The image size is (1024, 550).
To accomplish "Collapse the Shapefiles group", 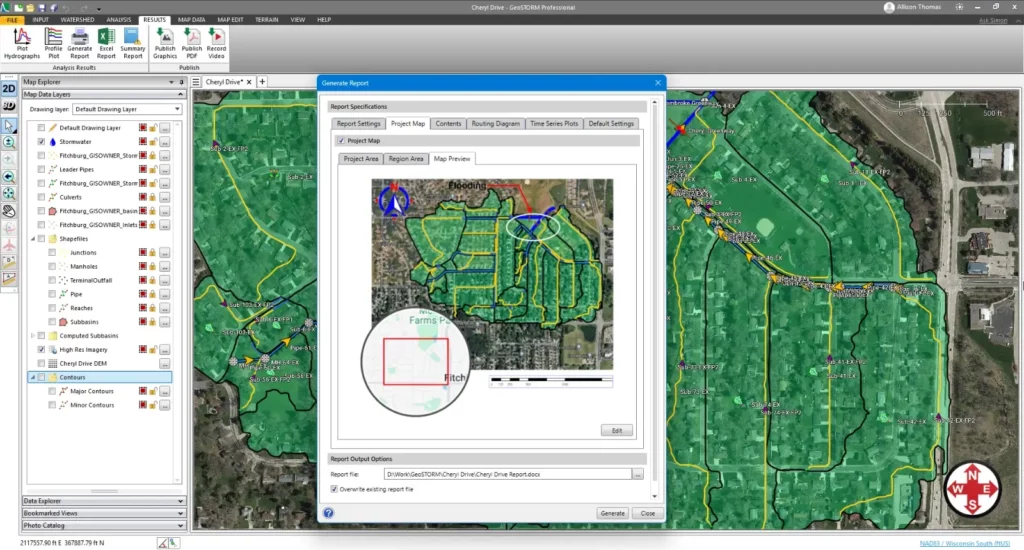I will pyautogui.click(x=33, y=239).
